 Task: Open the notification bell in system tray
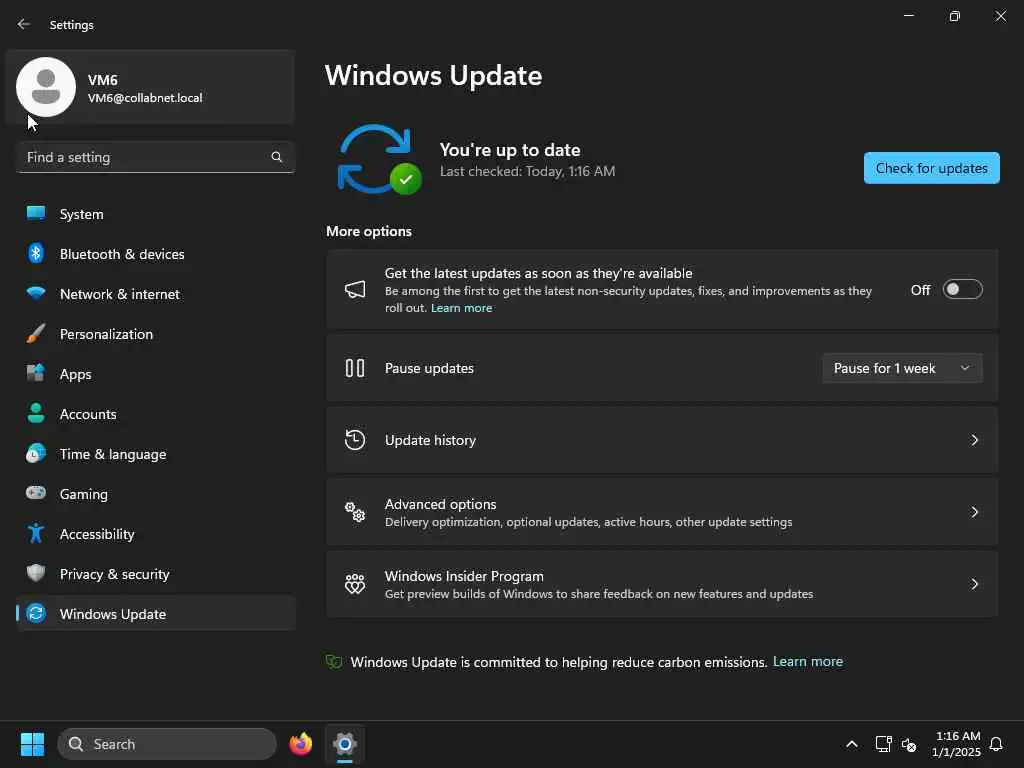coord(996,744)
